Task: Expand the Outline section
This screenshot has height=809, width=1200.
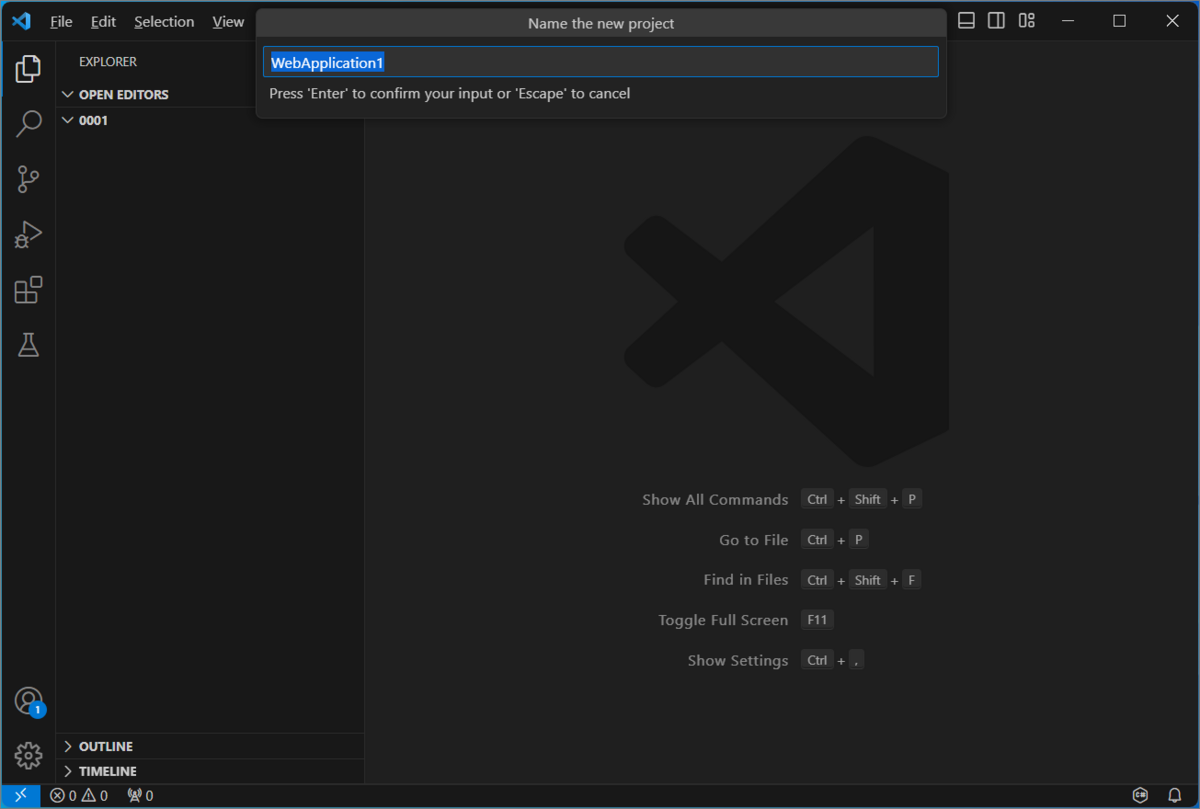Action: [210, 746]
